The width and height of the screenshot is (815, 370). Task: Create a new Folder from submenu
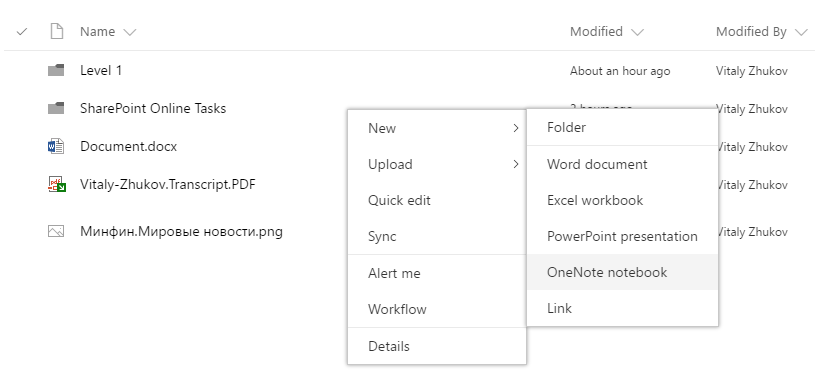pyautogui.click(x=622, y=127)
